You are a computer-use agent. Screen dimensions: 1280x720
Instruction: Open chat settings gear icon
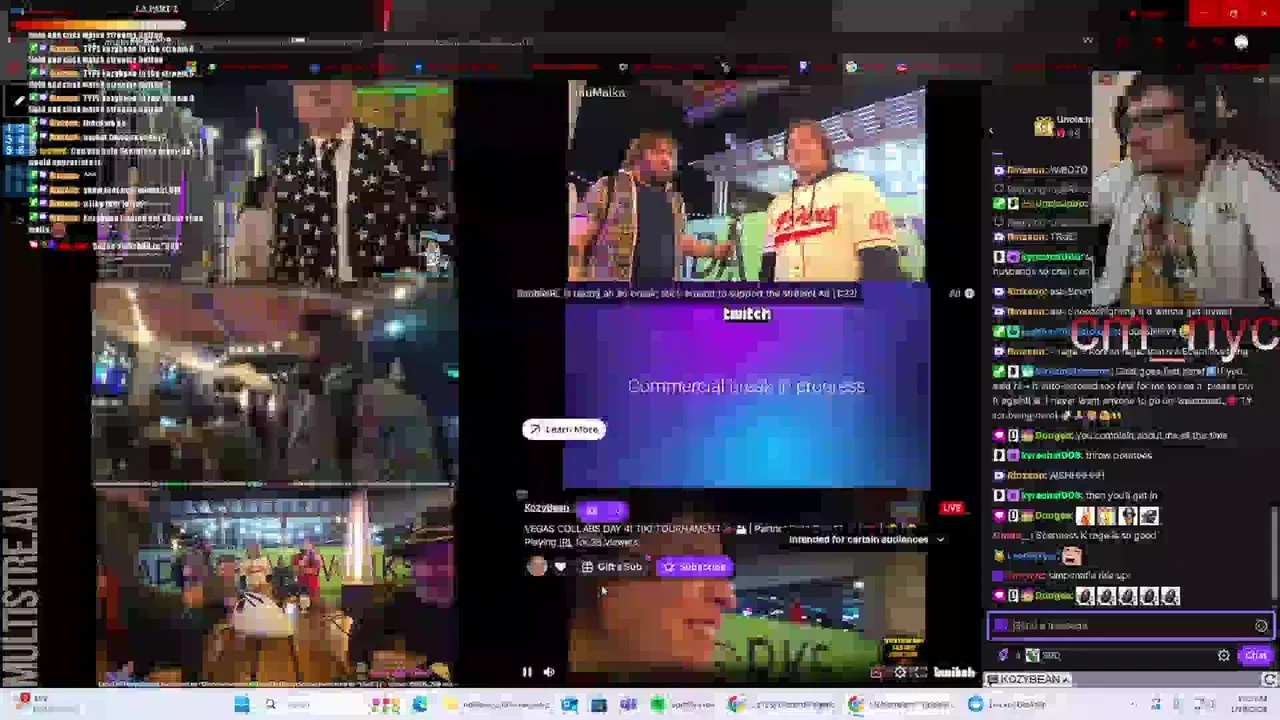pos(1223,656)
